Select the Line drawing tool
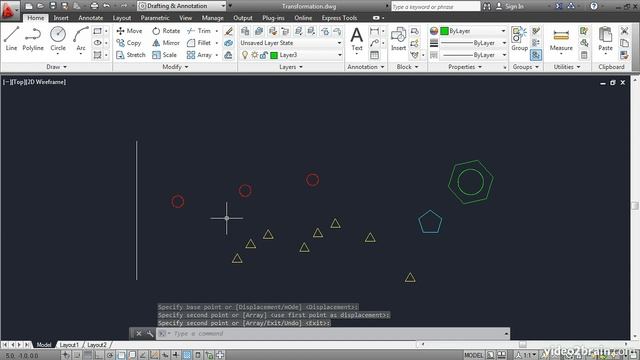Screen dimensions: 640x360 click(11, 39)
